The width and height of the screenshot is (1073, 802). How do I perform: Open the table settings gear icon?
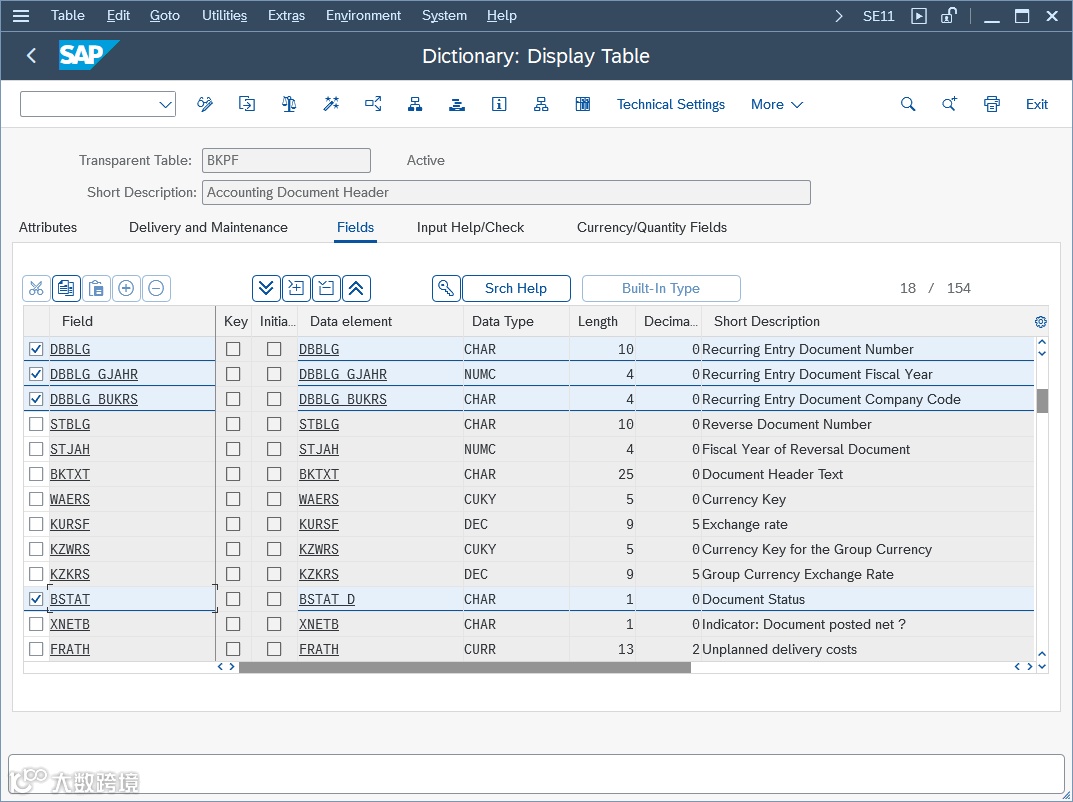[1040, 322]
